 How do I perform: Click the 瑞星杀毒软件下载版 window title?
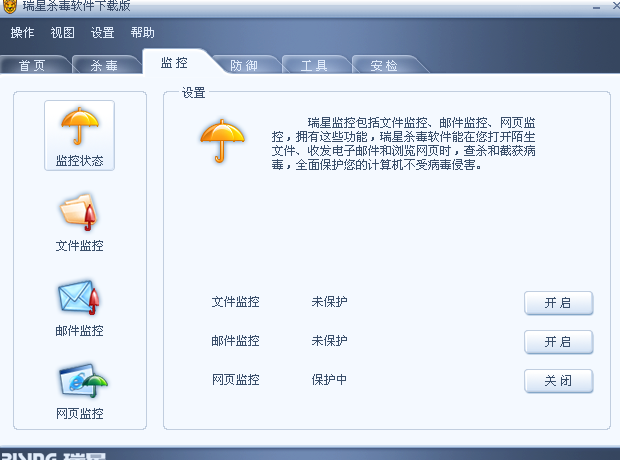point(76,6)
